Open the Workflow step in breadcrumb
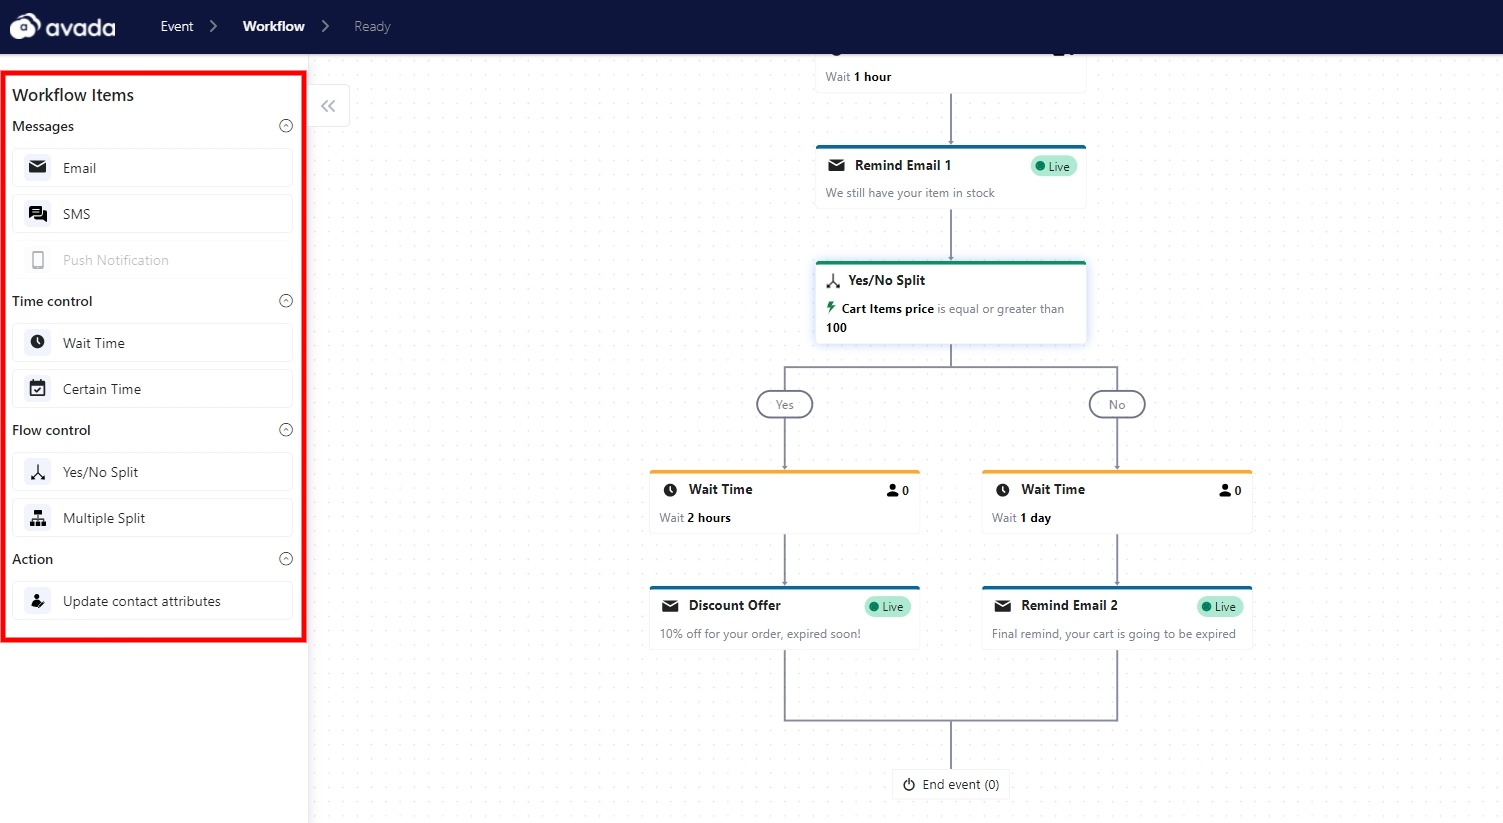The width and height of the screenshot is (1503, 823). pos(273,27)
